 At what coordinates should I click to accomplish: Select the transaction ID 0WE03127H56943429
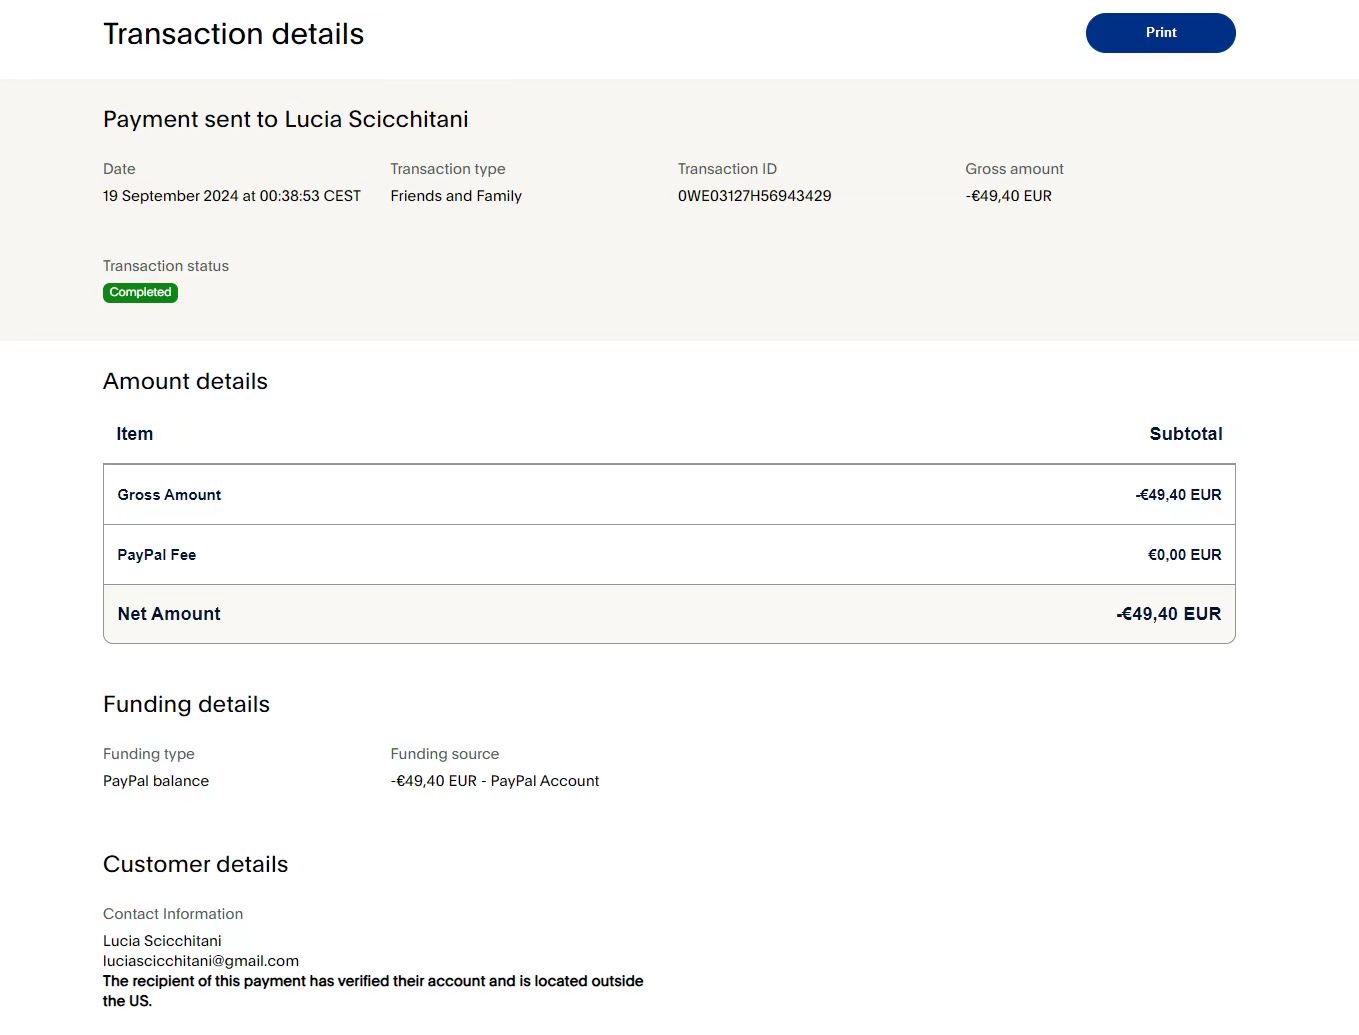coord(754,196)
